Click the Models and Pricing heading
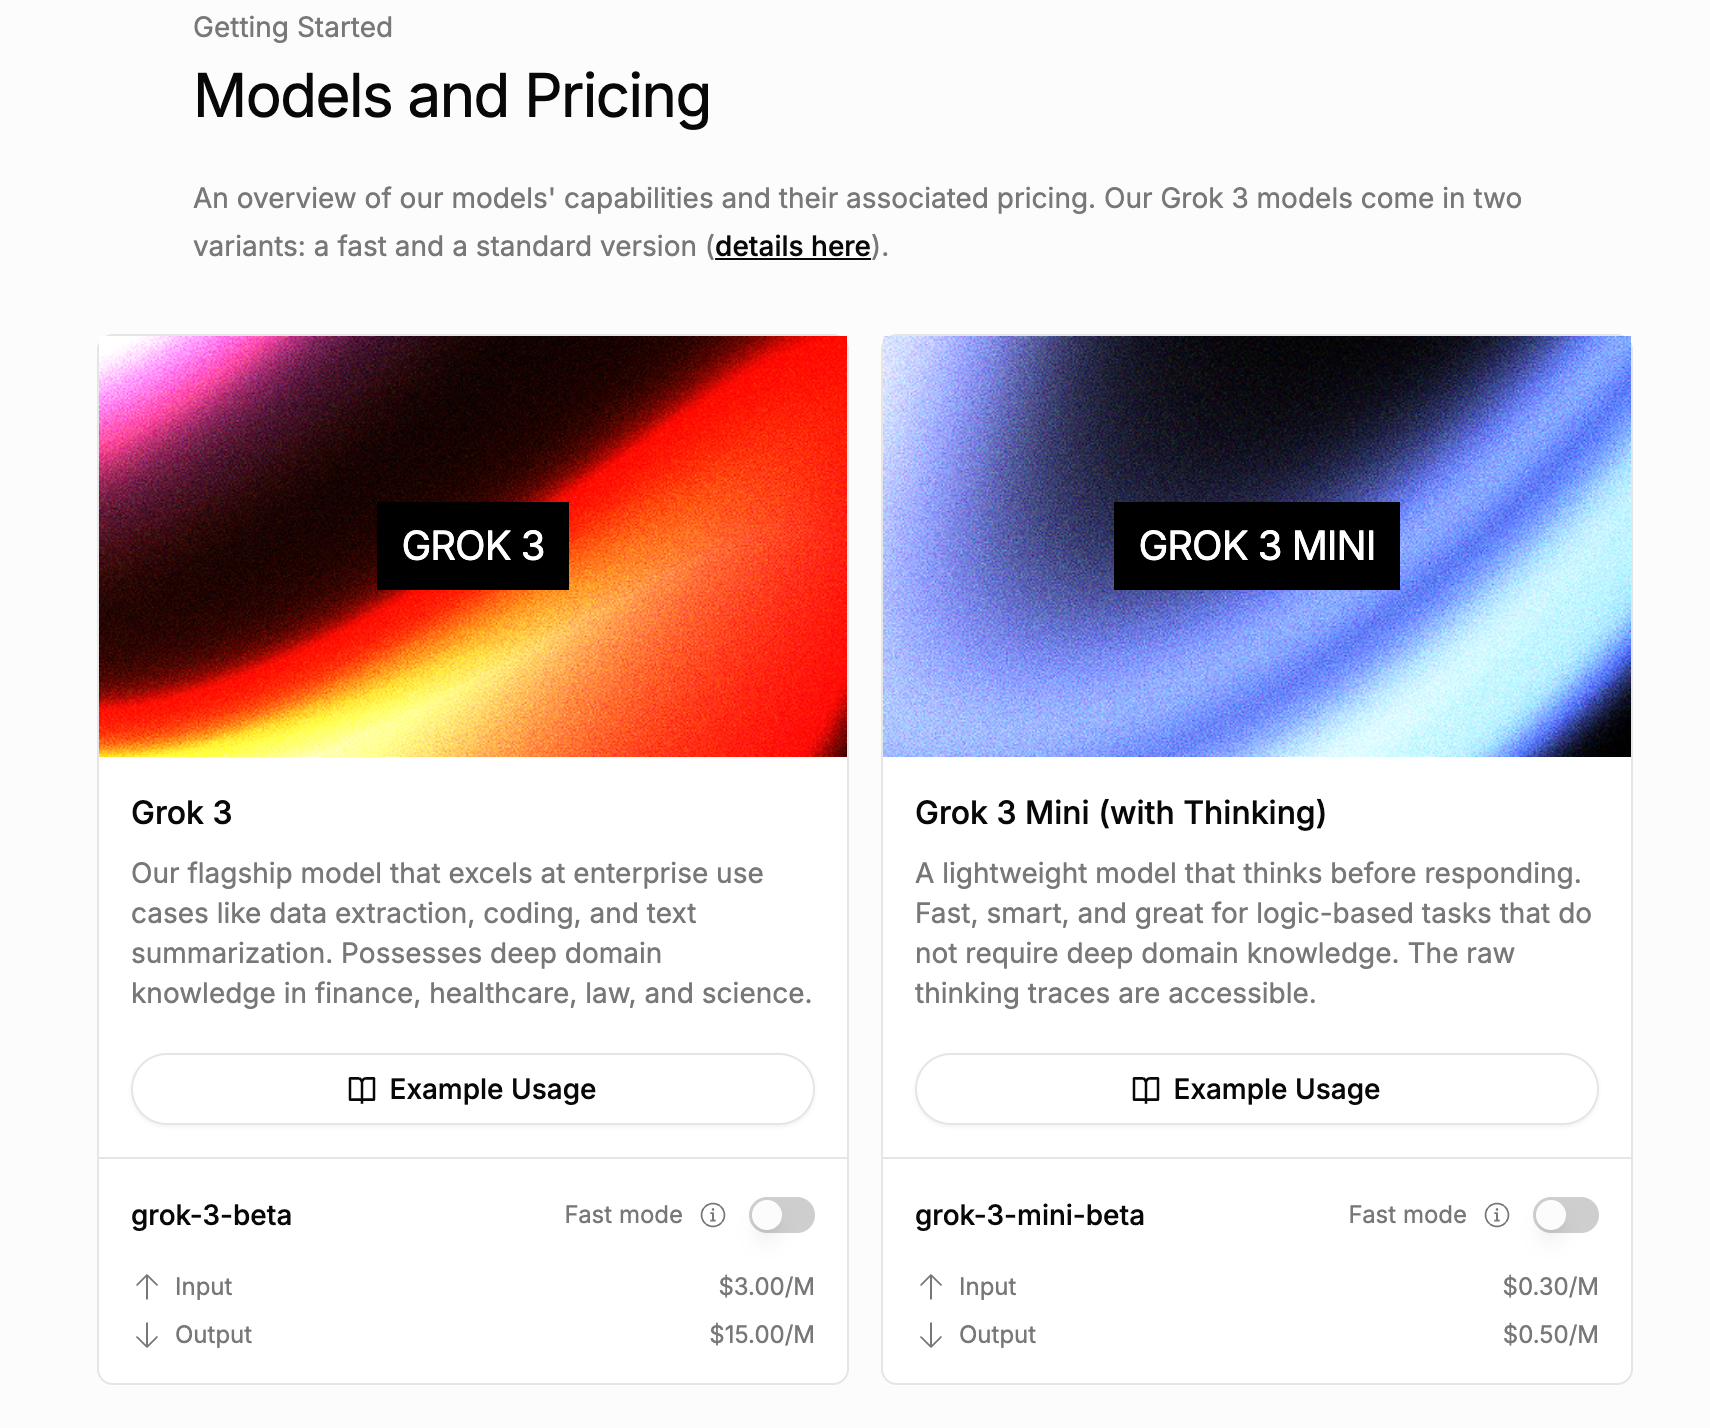The image size is (1710, 1428). pos(452,96)
